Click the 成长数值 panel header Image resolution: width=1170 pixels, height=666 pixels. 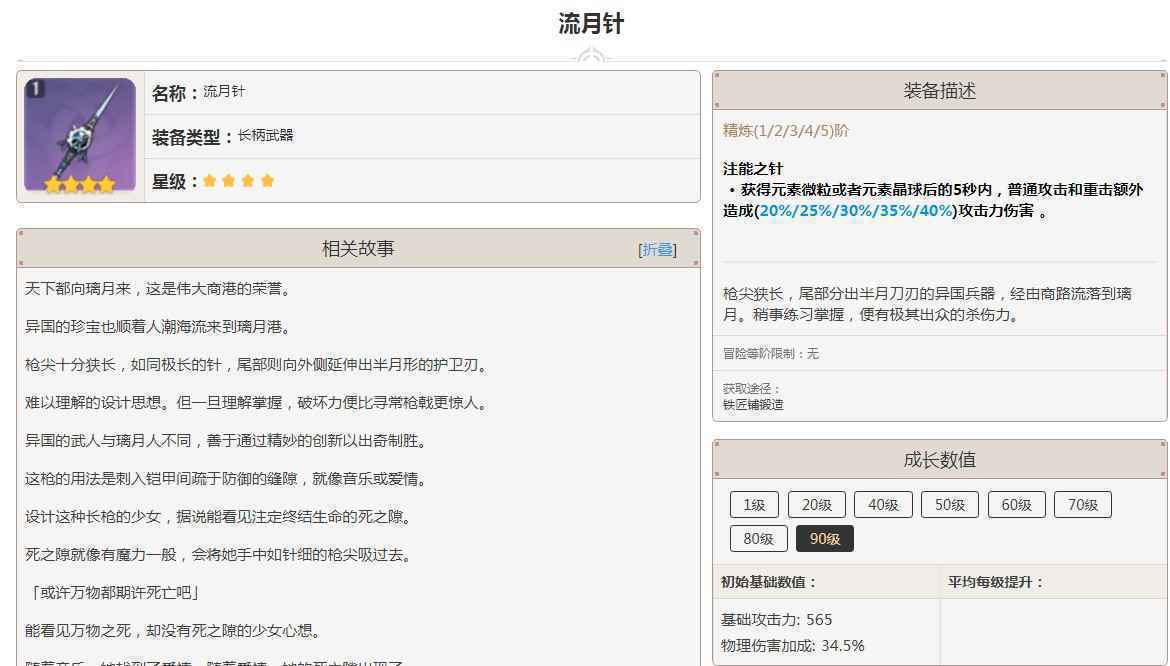939,459
